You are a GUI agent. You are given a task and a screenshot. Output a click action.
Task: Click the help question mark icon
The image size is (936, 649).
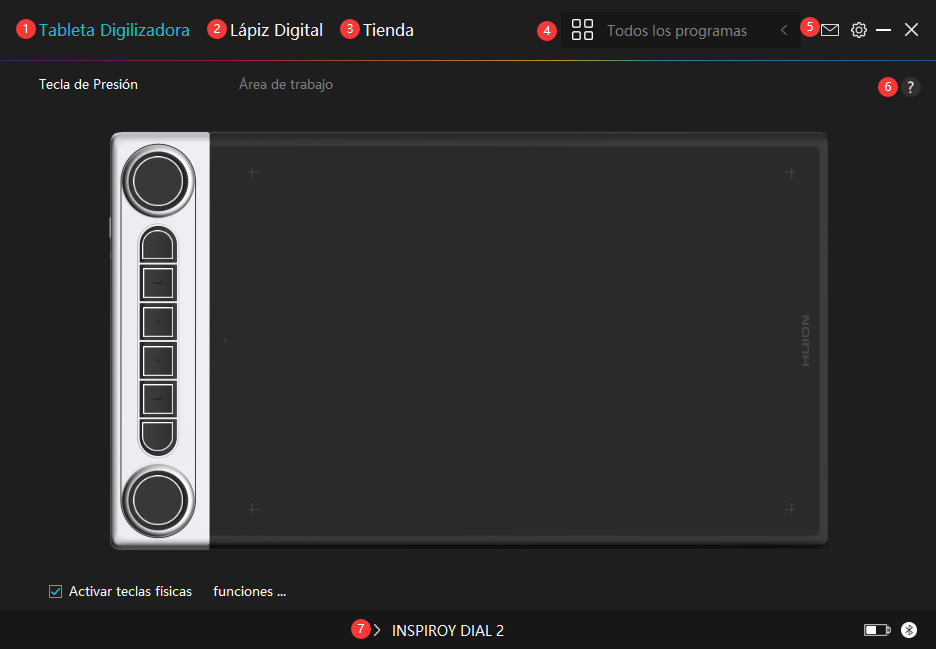pyautogui.click(x=909, y=87)
